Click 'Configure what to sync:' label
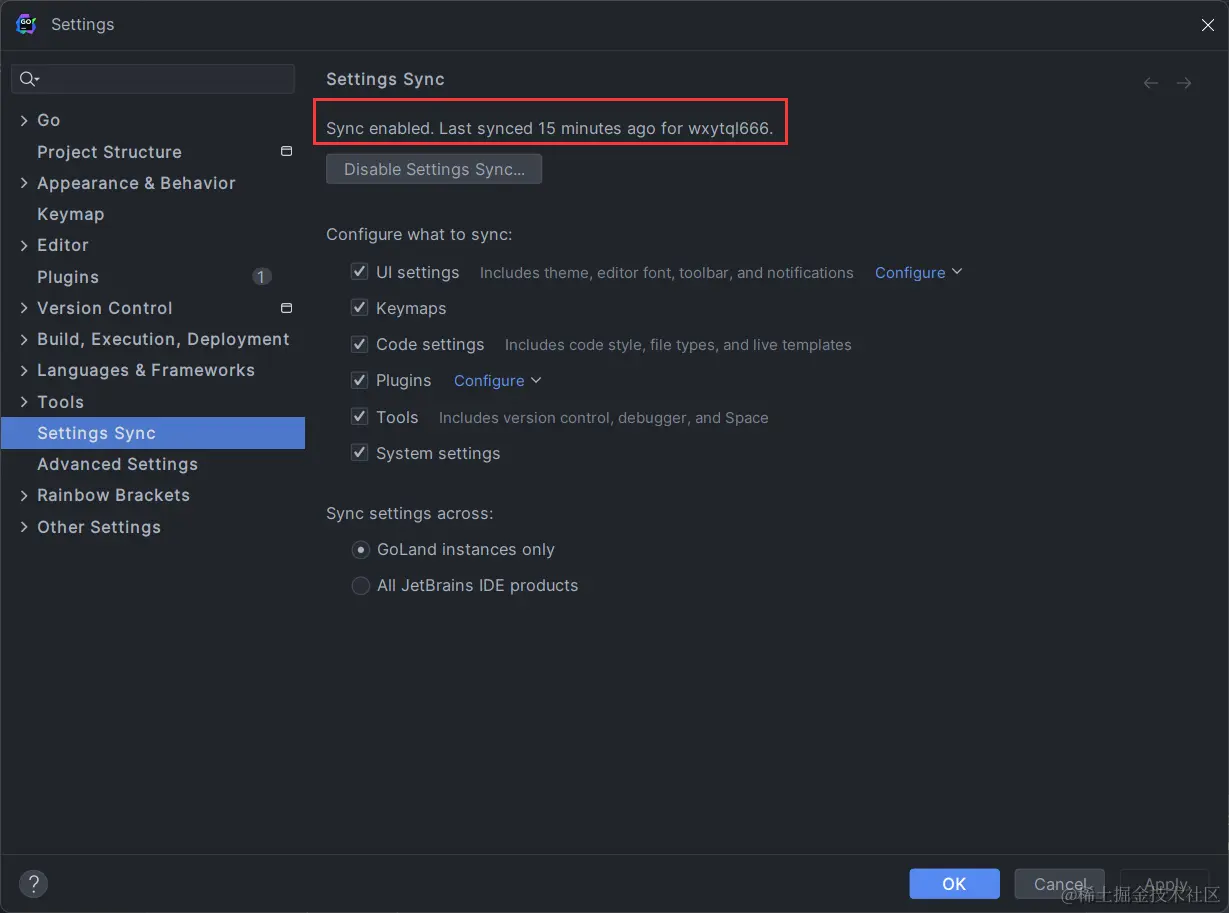 (419, 235)
